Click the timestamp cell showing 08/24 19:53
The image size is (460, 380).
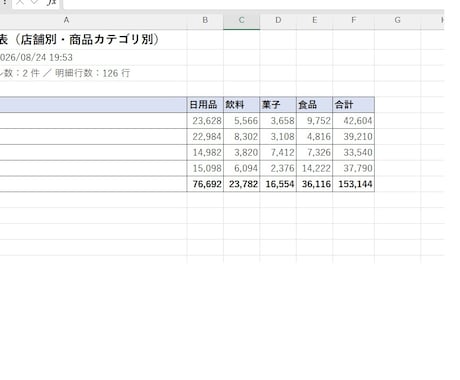[x=93, y=57]
